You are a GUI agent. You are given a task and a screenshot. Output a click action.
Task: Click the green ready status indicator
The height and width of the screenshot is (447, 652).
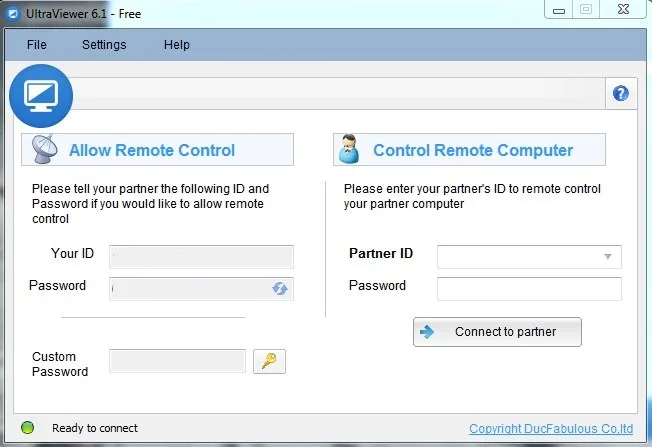(x=27, y=427)
